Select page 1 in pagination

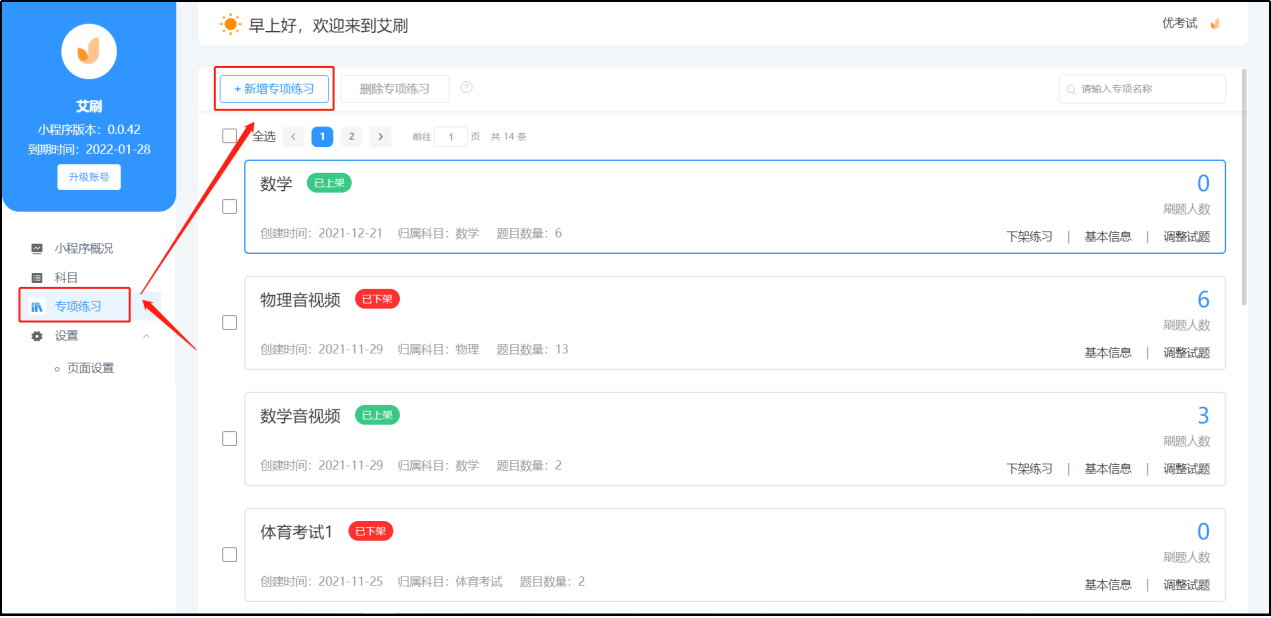(x=322, y=137)
